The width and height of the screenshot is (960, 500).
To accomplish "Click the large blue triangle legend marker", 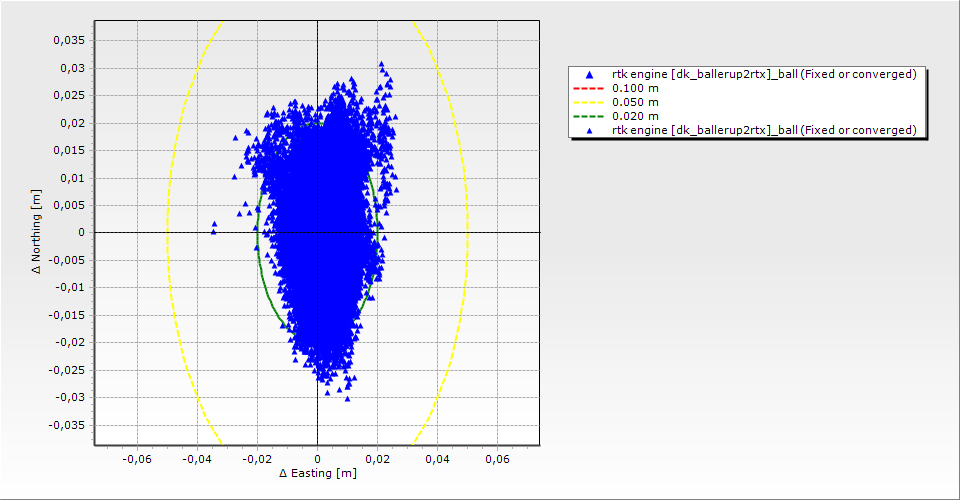I will point(589,75).
